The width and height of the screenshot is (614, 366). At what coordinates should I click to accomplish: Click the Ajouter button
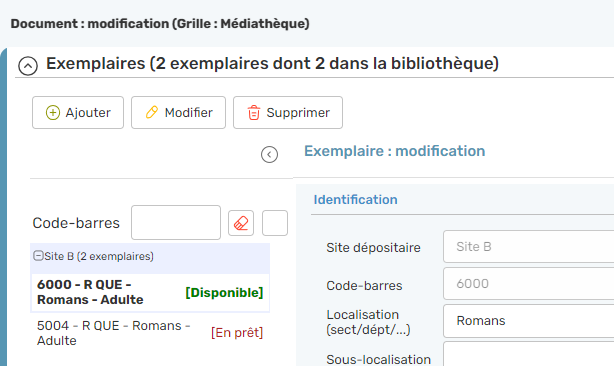(78, 113)
